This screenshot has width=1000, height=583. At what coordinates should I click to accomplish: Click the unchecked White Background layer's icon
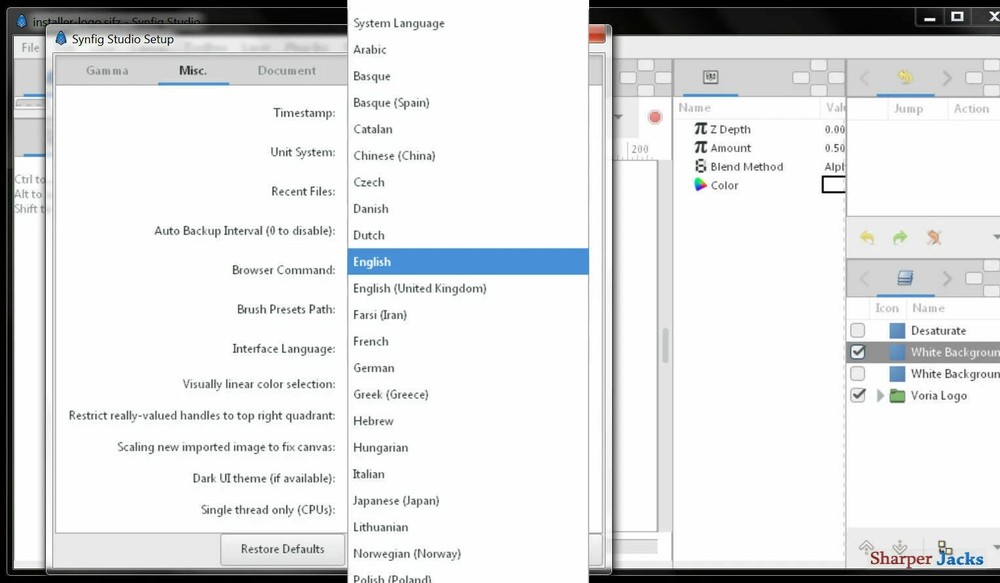point(897,374)
